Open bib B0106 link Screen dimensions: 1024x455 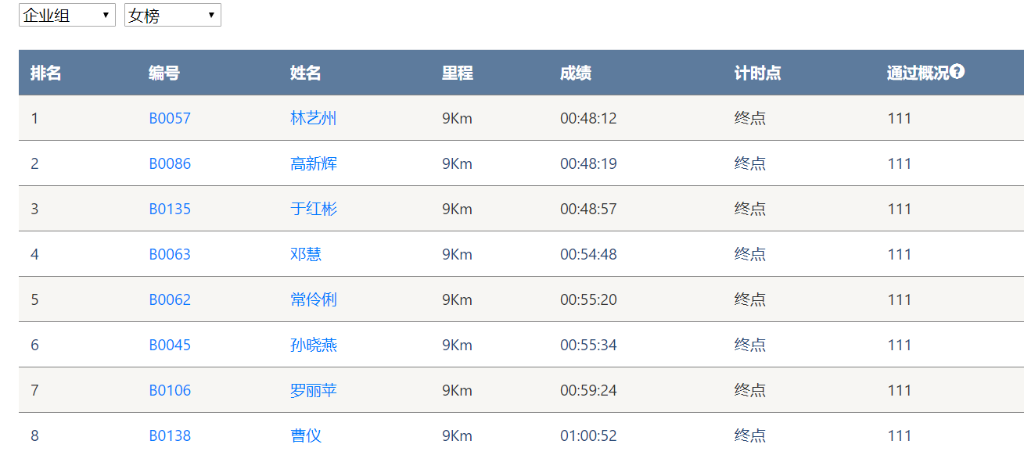coord(169,390)
